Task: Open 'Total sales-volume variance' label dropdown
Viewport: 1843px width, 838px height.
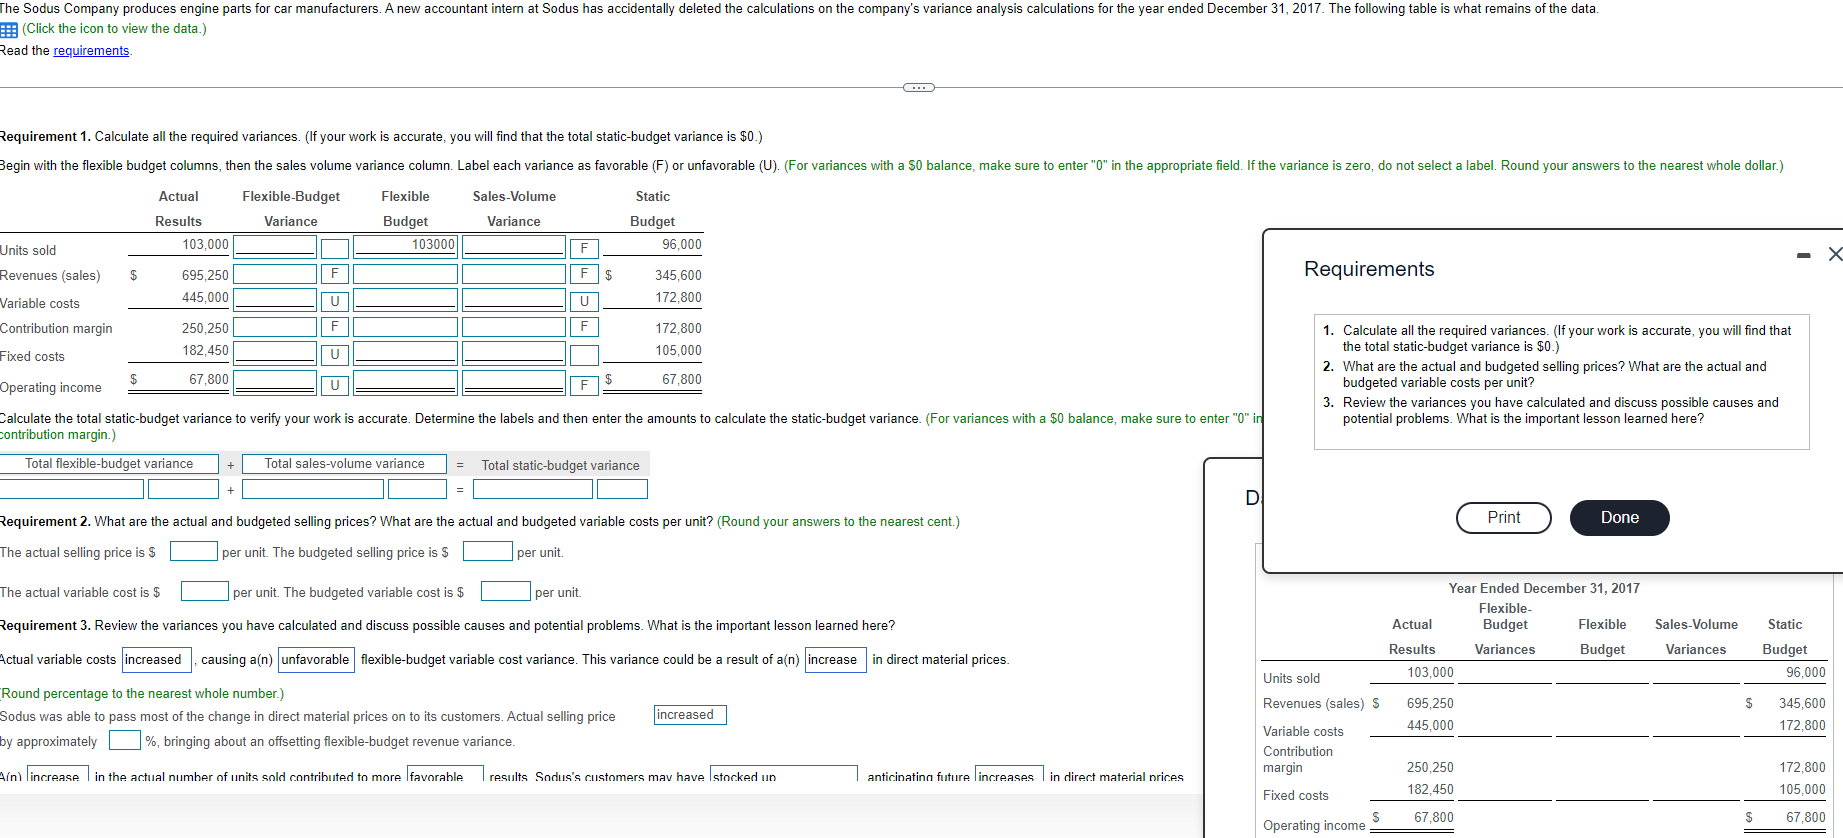Action: (x=344, y=464)
